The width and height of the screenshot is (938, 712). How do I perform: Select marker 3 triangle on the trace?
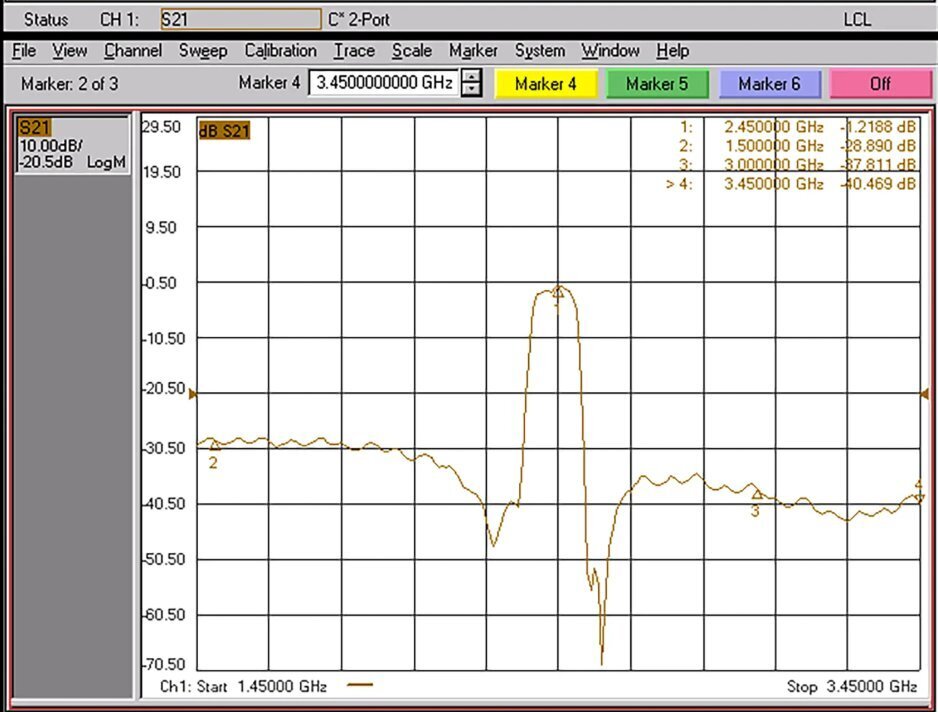click(x=756, y=494)
